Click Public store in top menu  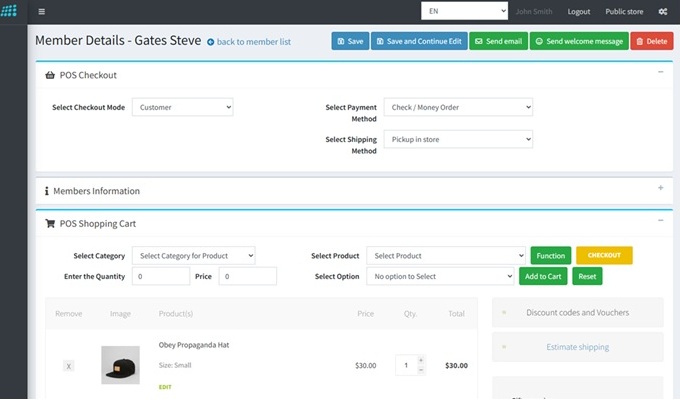coord(624,11)
